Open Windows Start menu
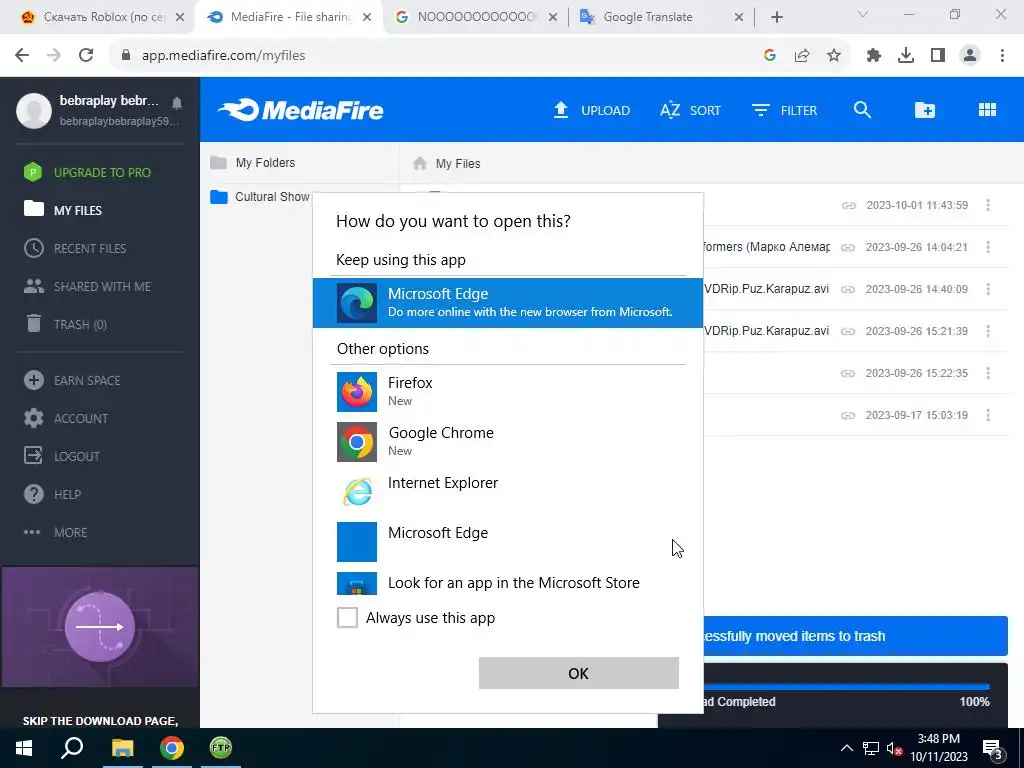Image resolution: width=1024 pixels, height=768 pixels. 24,748
